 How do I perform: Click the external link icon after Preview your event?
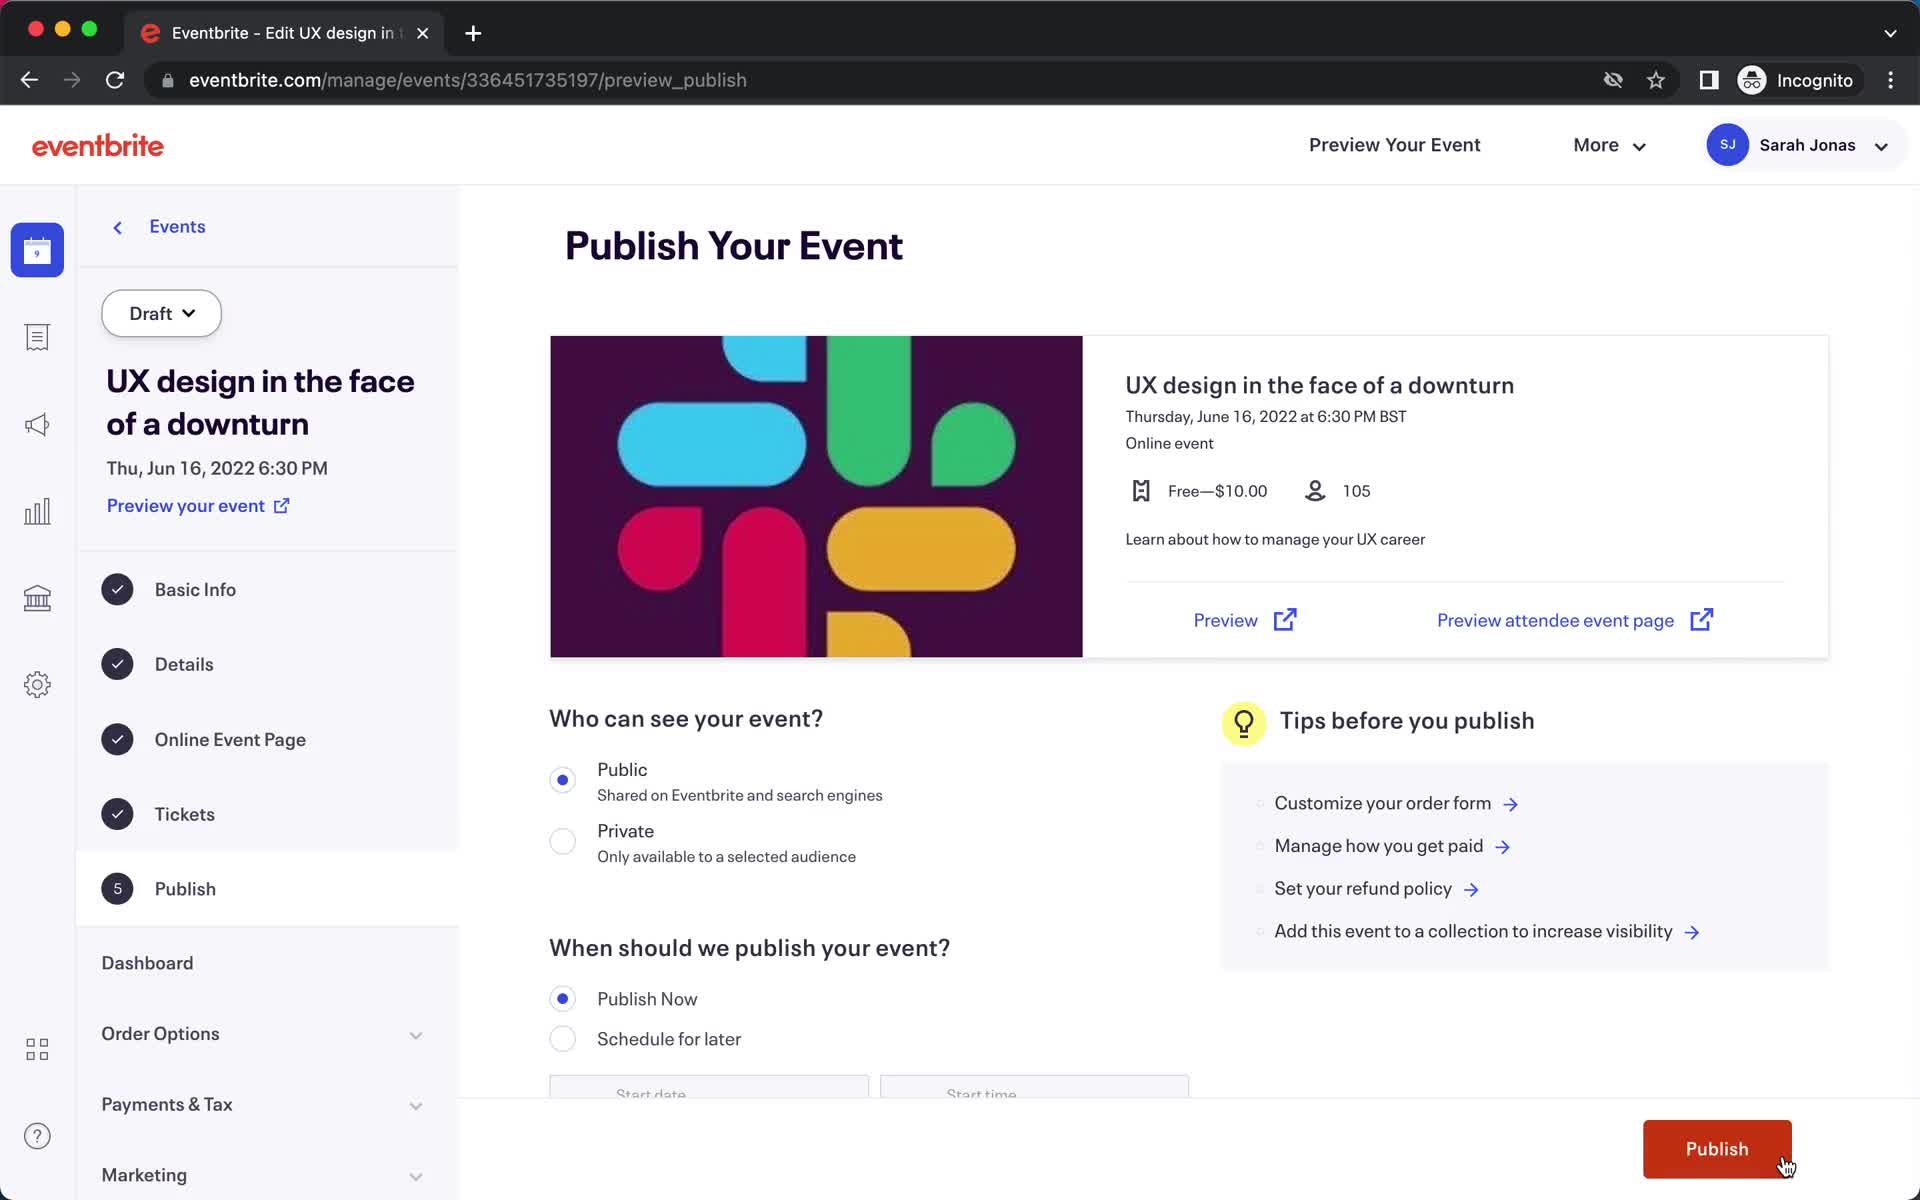pyautogui.click(x=282, y=506)
